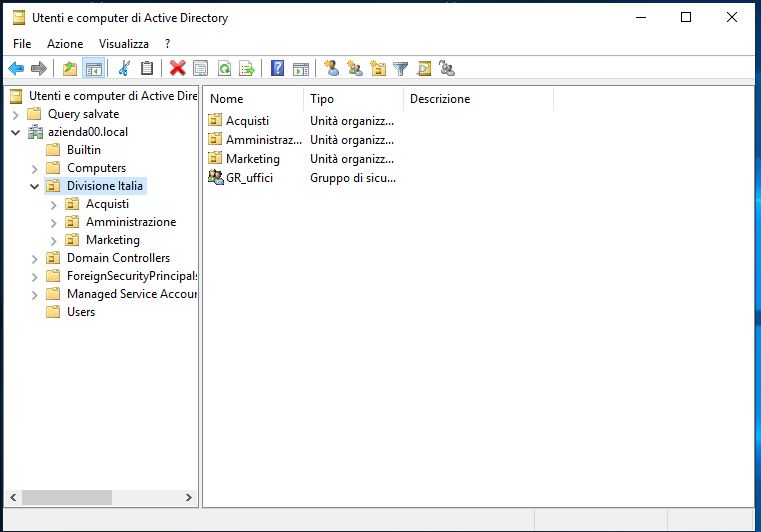761x532 pixels.
Task: Click Unità organizz... cell of Acquisti row
Action: point(352,120)
